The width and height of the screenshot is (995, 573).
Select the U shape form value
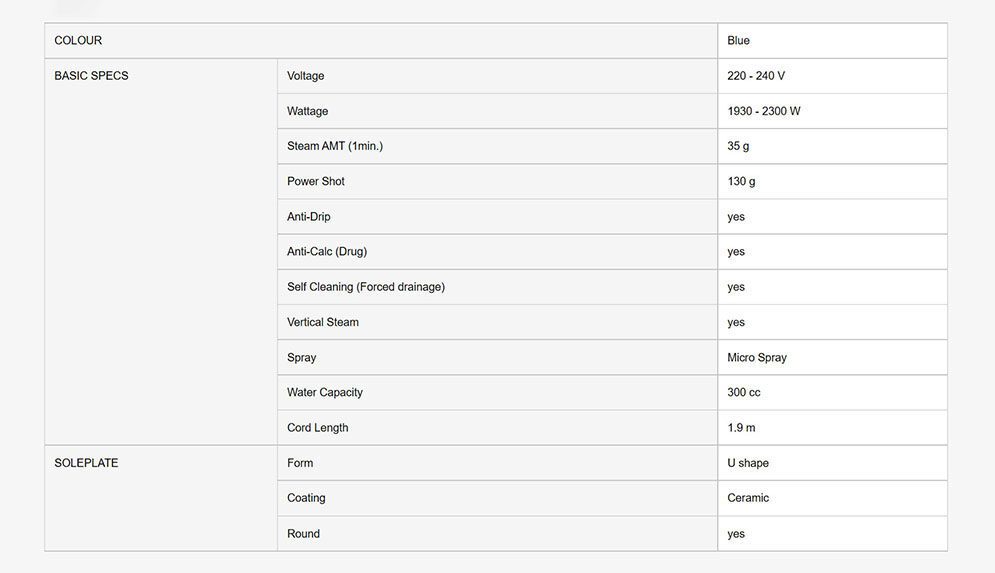tap(748, 463)
